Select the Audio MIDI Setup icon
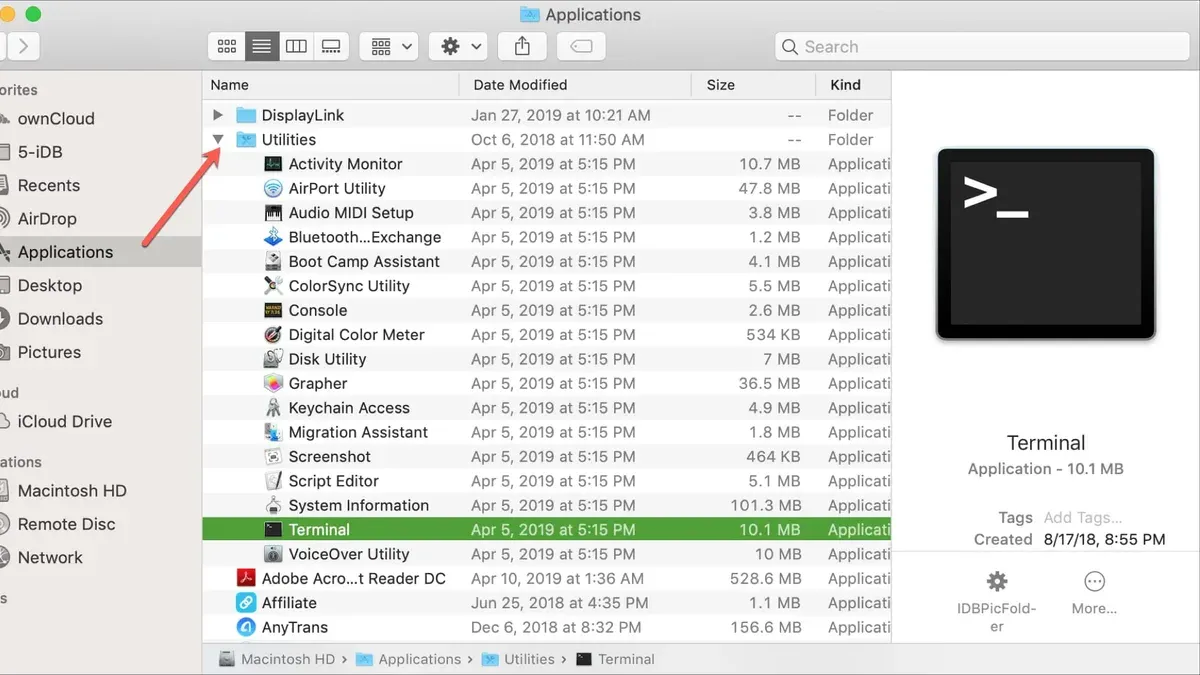Image resolution: width=1200 pixels, height=675 pixels. click(x=273, y=213)
